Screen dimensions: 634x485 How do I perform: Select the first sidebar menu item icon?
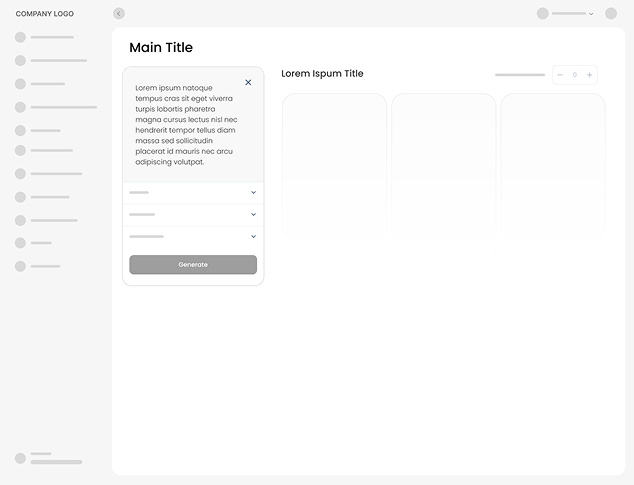(20, 37)
